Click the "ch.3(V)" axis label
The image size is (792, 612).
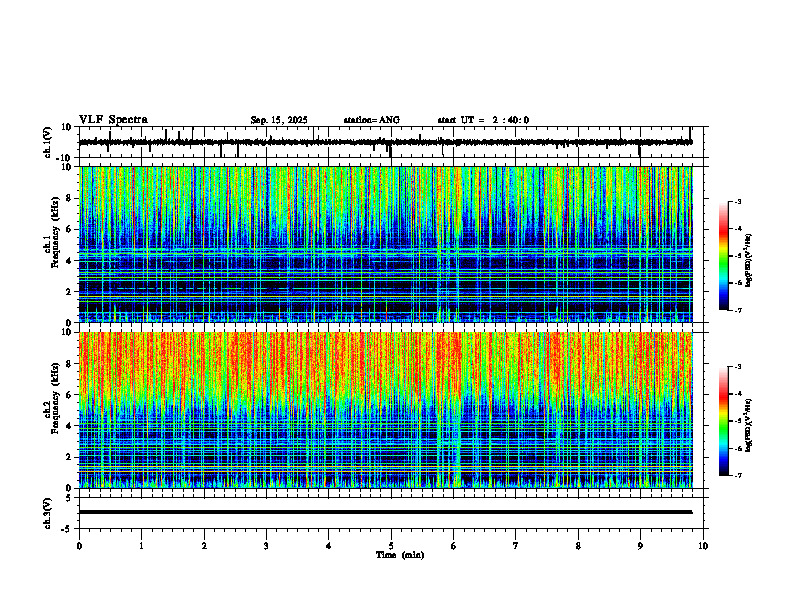pyautogui.click(x=48, y=513)
